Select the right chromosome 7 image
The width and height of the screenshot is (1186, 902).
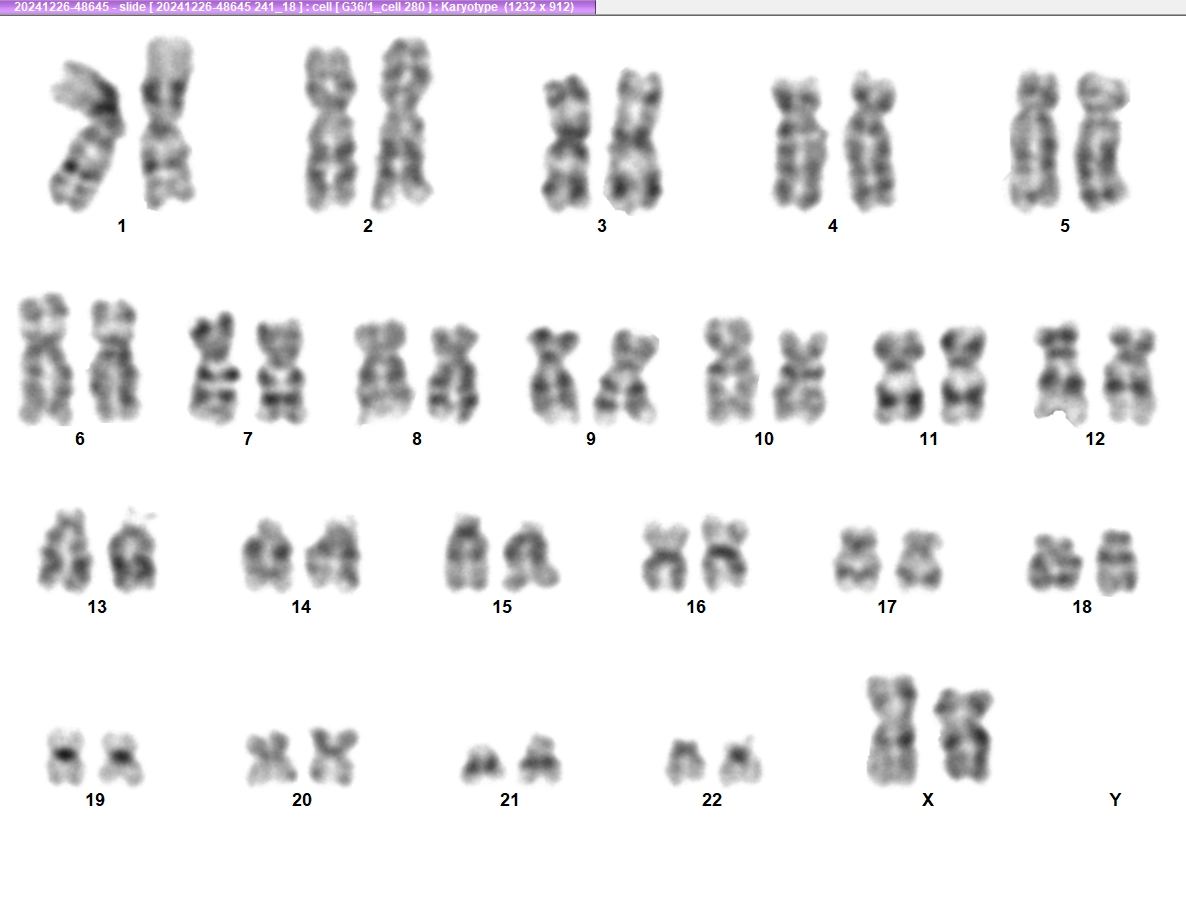[x=280, y=370]
